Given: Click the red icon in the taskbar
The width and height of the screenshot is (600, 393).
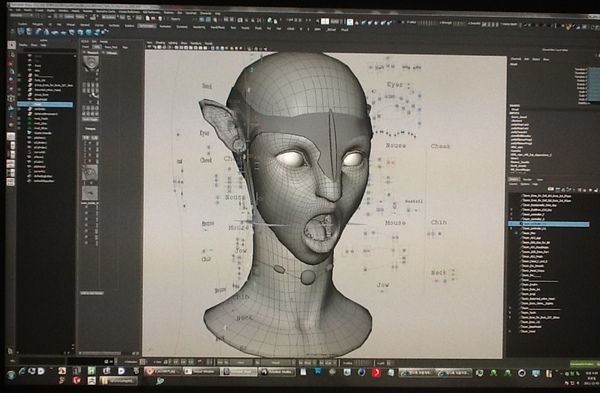Looking at the screenshot, I should tap(376, 372).
